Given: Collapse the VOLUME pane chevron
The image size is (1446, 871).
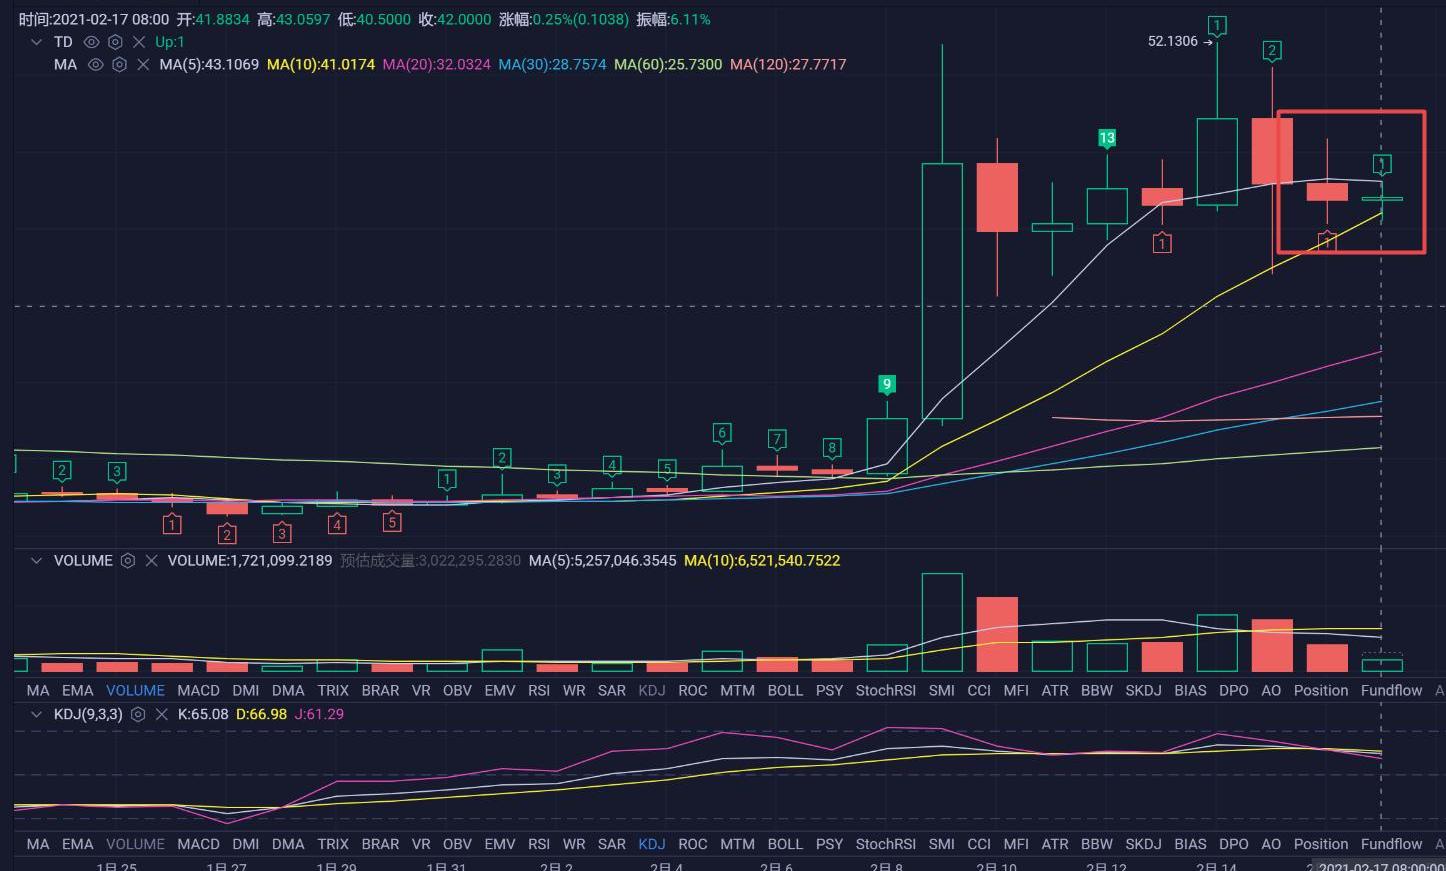Looking at the screenshot, I should click(36, 561).
